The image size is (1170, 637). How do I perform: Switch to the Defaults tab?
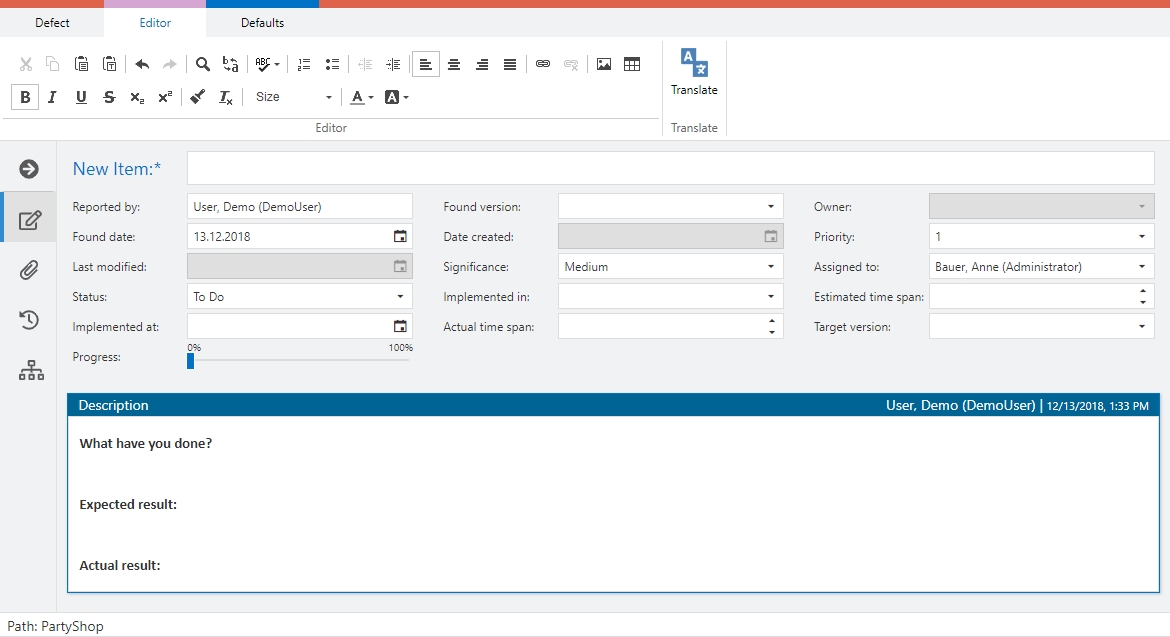pos(262,23)
